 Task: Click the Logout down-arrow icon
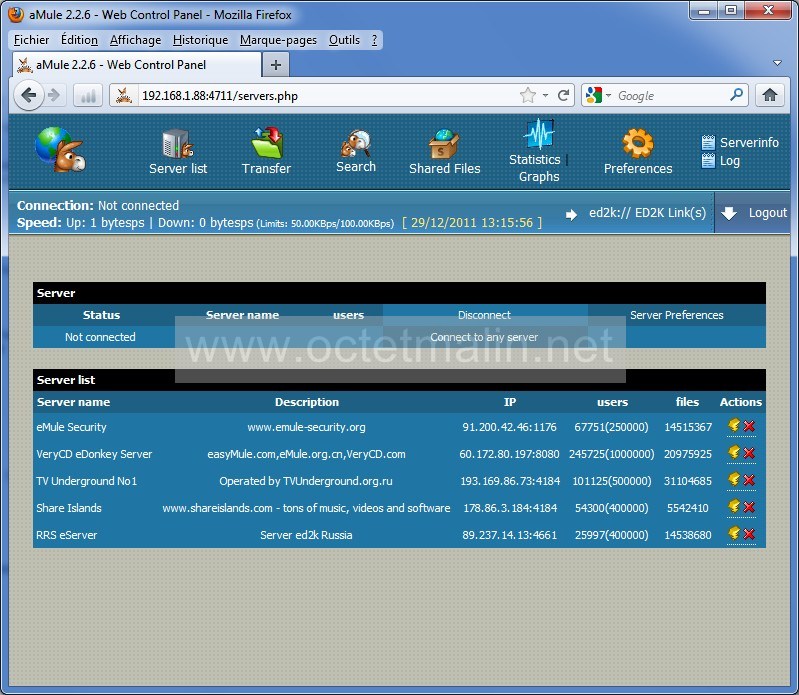click(729, 213)
